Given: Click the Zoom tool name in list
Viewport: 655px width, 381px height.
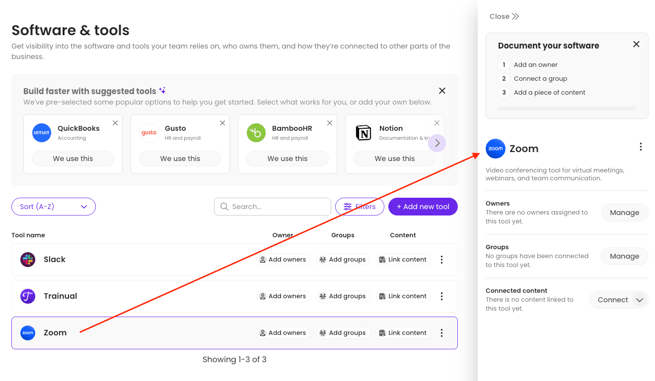Looking at the screenshot, I should click(x=55, y=333).
